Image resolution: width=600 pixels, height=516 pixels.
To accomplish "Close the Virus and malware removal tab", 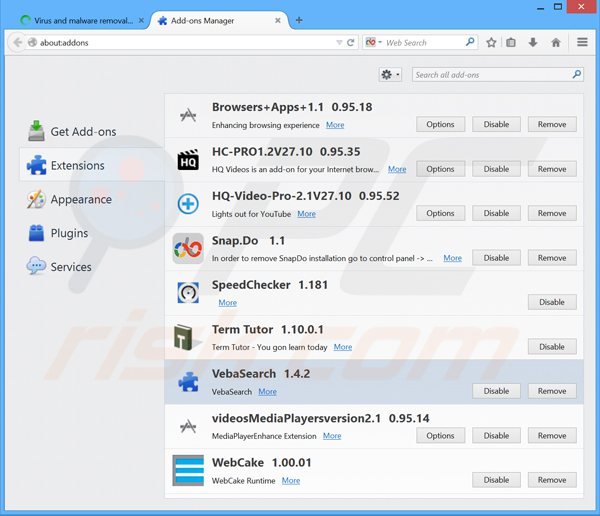I will tap(141, 20).
